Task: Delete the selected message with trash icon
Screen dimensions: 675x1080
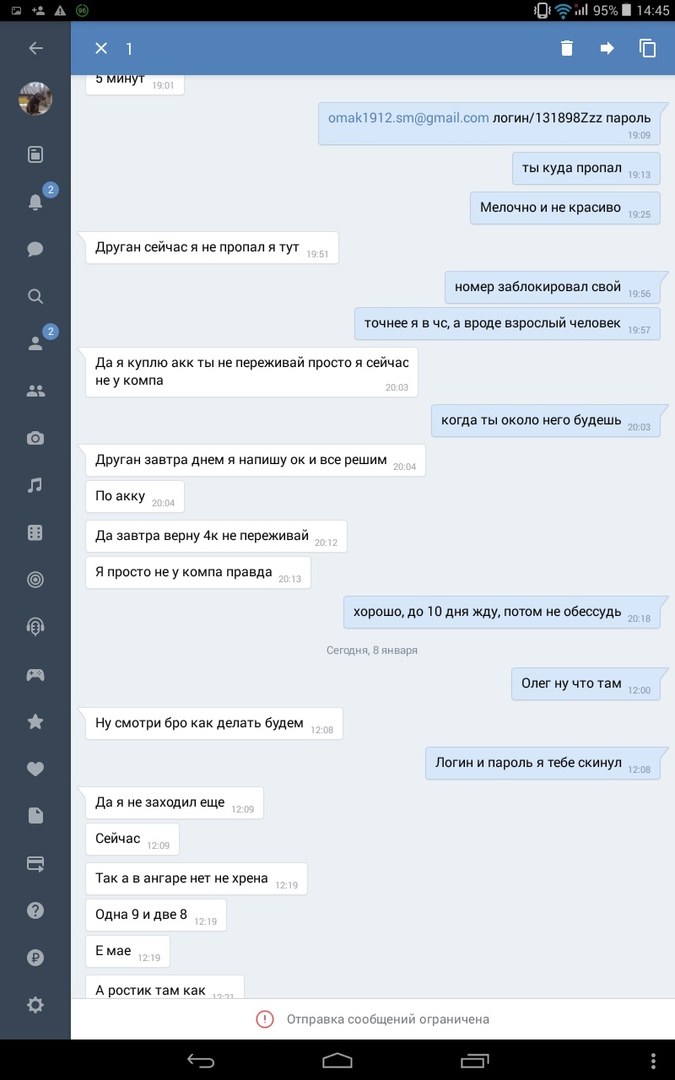Action: (566, 48)
